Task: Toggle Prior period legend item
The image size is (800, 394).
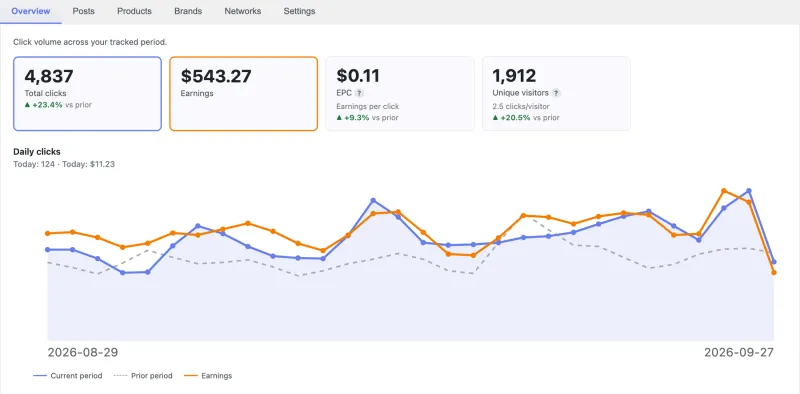Action: click(142, 376)
